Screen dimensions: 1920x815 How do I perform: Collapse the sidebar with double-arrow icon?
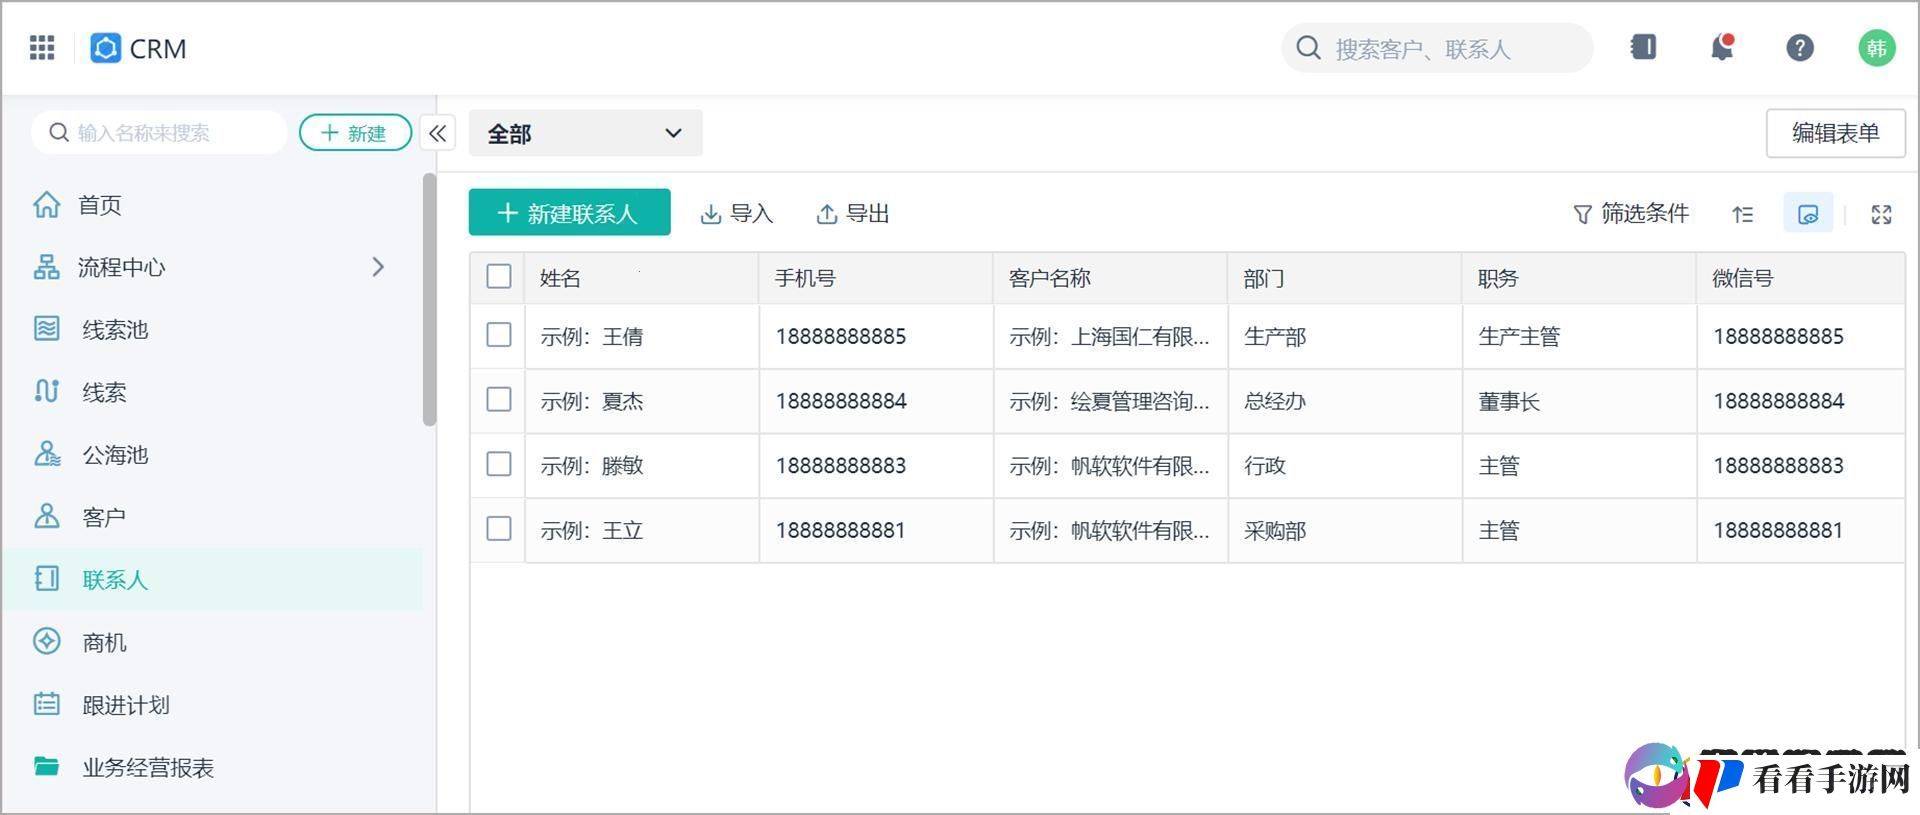click(x=438, y=133)
